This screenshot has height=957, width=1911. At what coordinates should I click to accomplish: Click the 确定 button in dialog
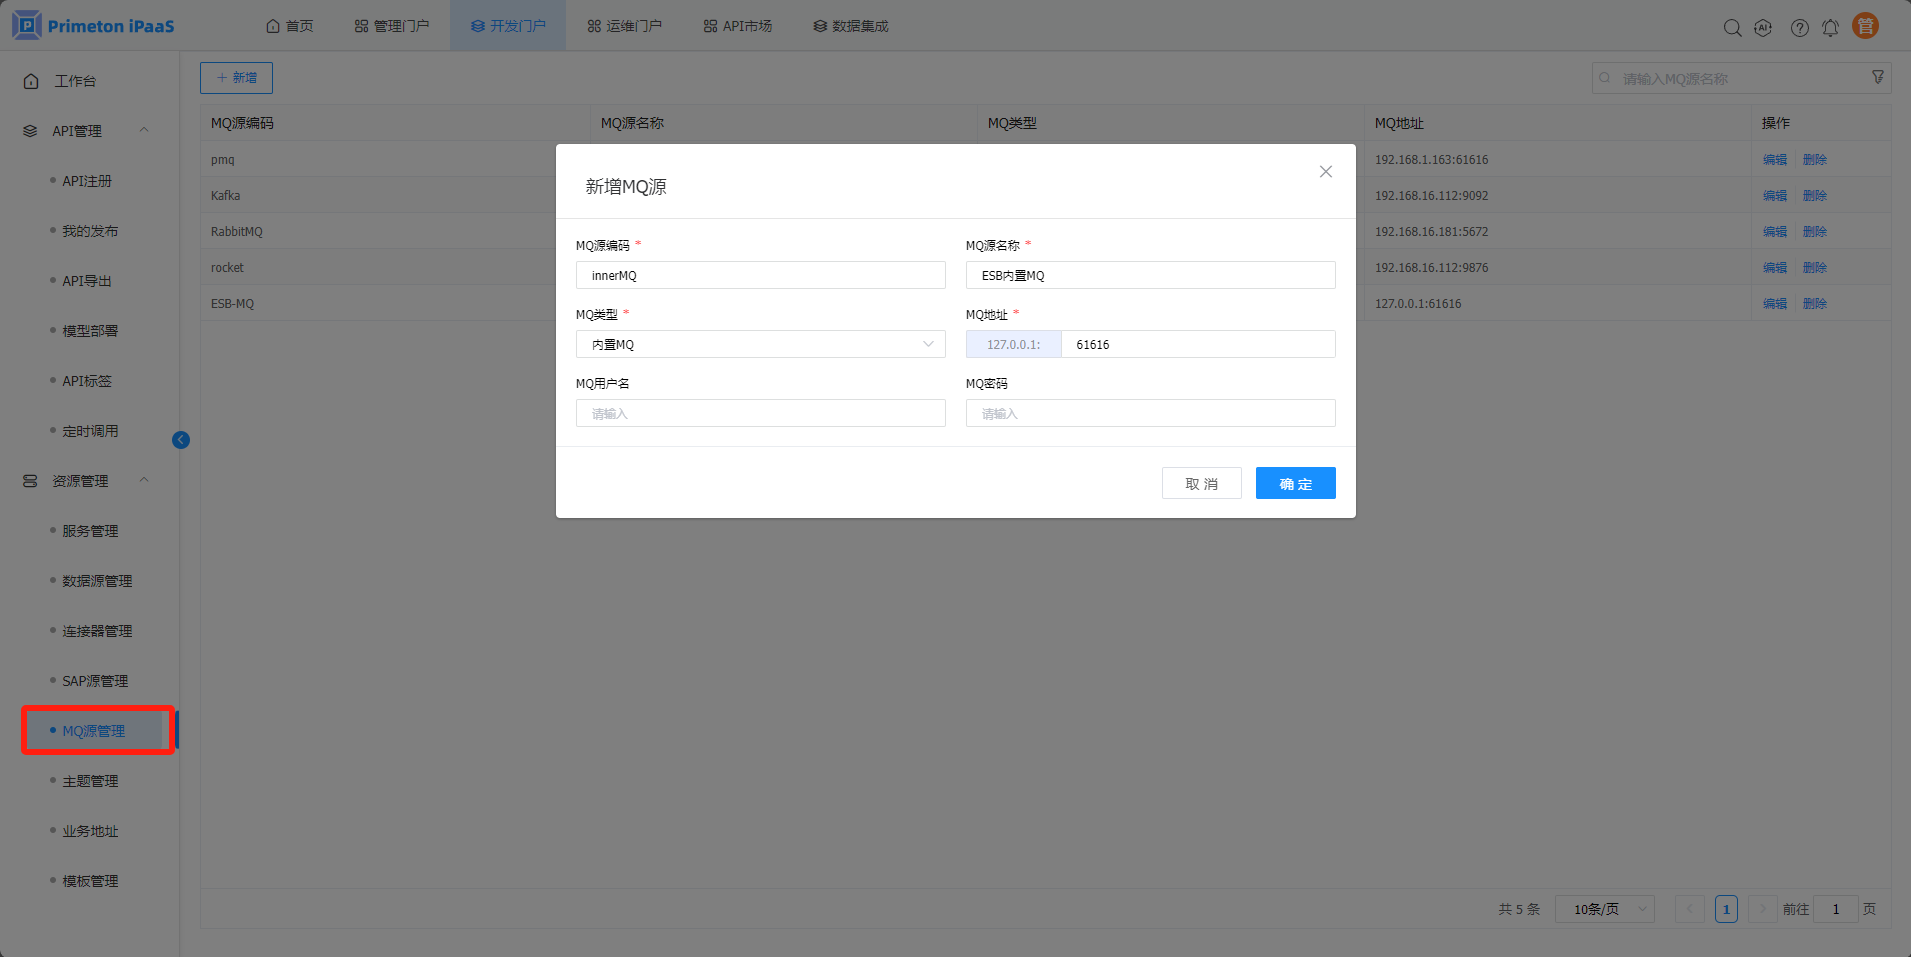1295,483
